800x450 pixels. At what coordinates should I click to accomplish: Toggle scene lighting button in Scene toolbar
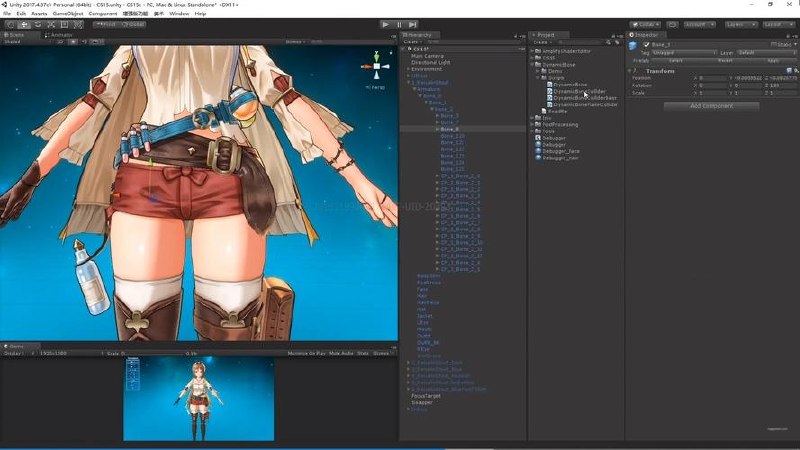(x=72, y=42)
